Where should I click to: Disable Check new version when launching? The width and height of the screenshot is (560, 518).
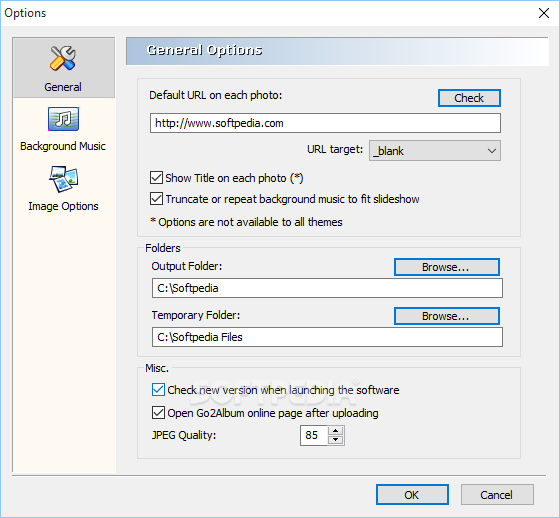[158, 390]
